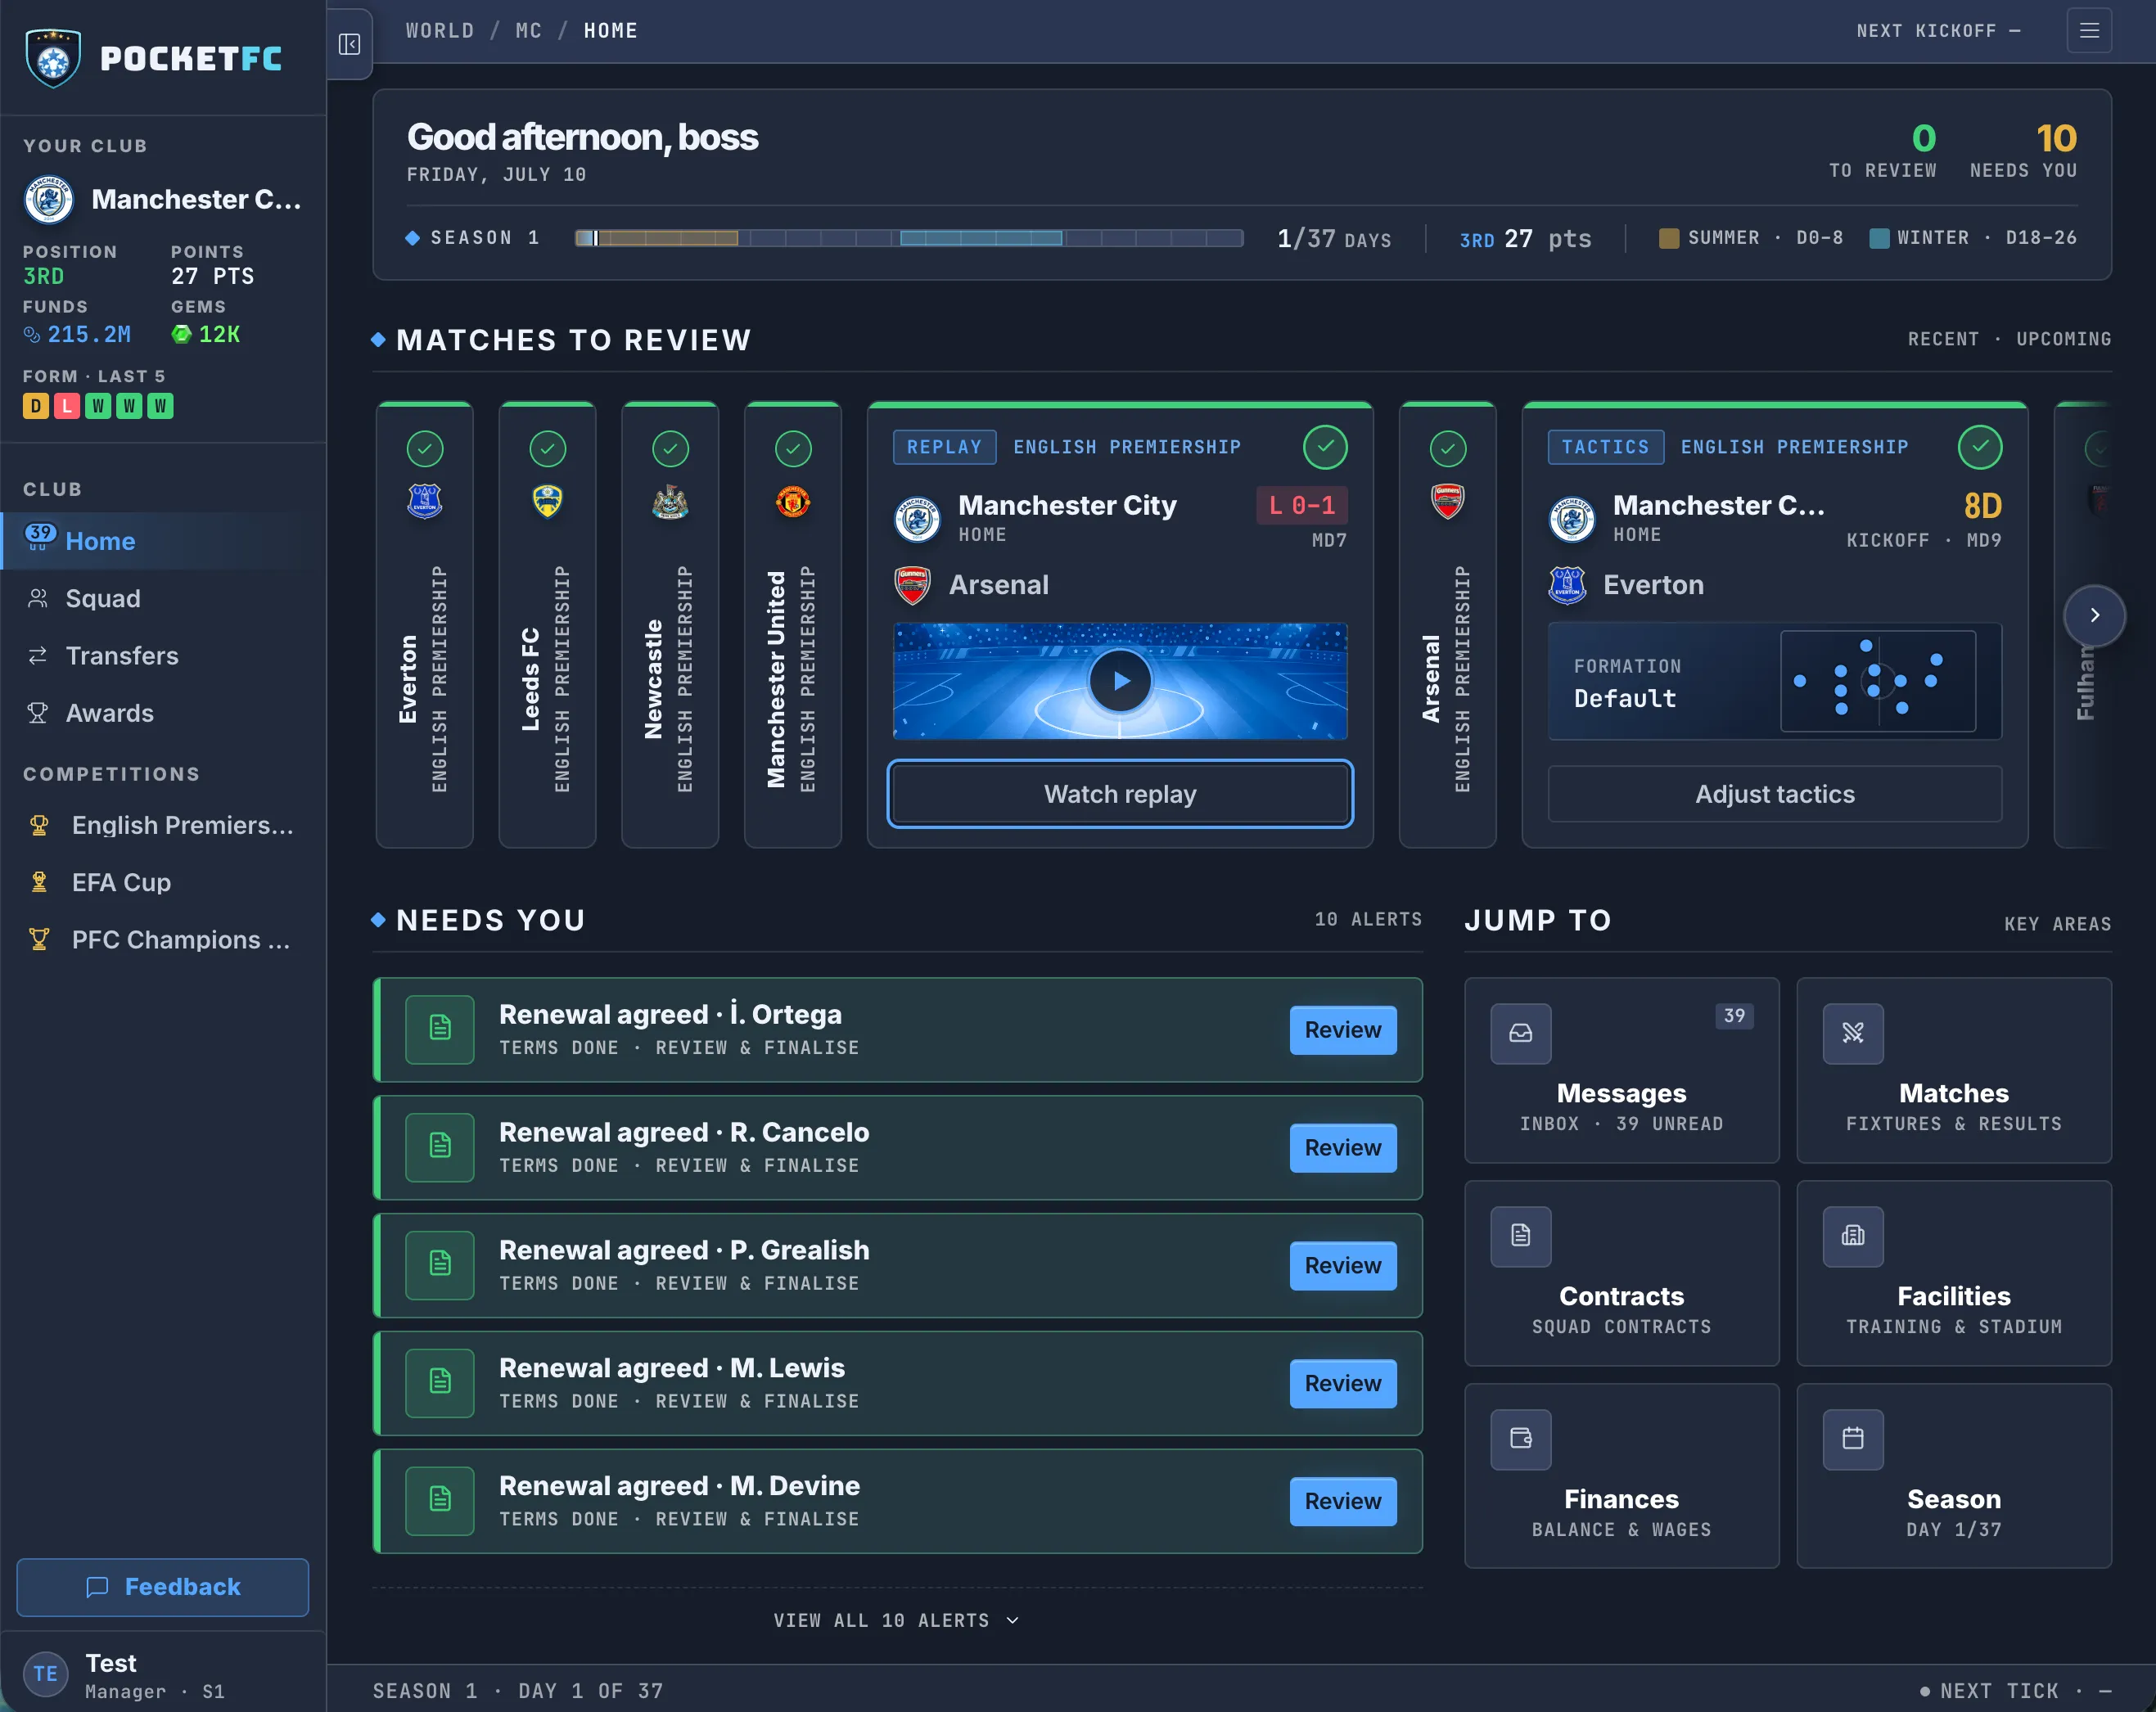Review R. Cancelo renewal
The image size is (2156, 1712).
pyautogui.click(x=1343, y=1148)
